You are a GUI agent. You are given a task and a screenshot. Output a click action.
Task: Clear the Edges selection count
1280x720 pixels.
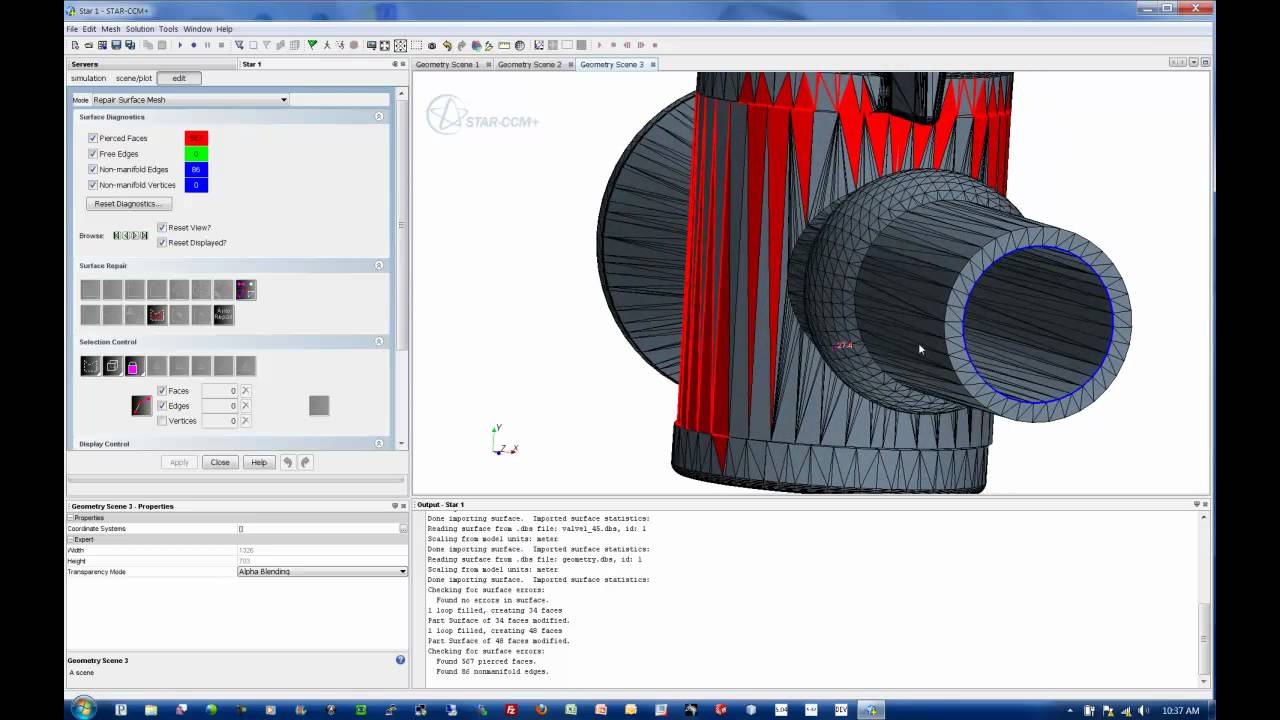(x=245, y=406)
